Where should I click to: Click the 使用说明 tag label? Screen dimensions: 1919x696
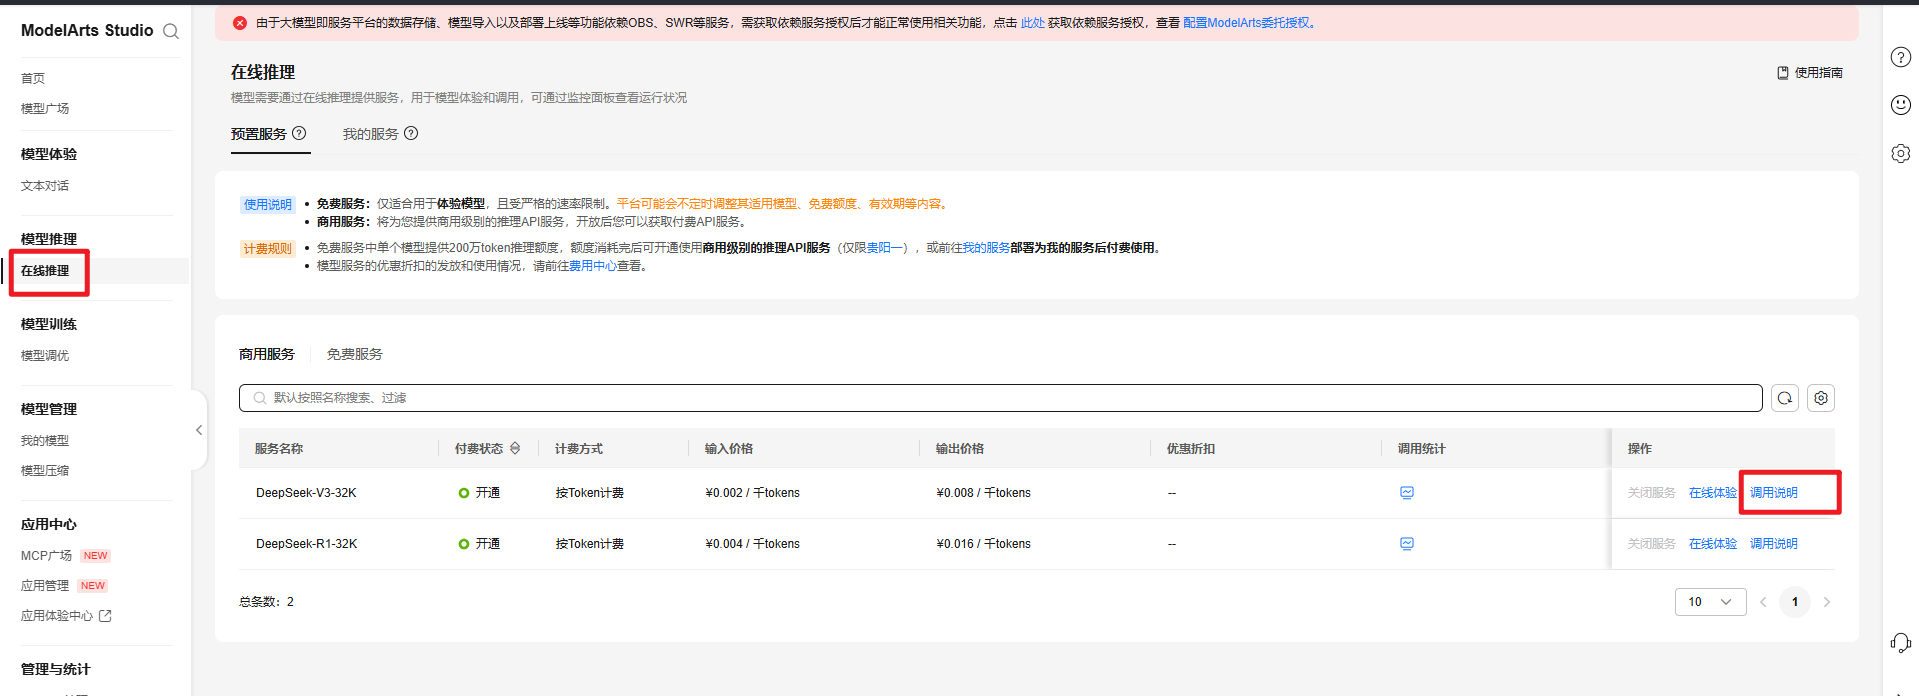pyautogui.click(x=268, y=204)
